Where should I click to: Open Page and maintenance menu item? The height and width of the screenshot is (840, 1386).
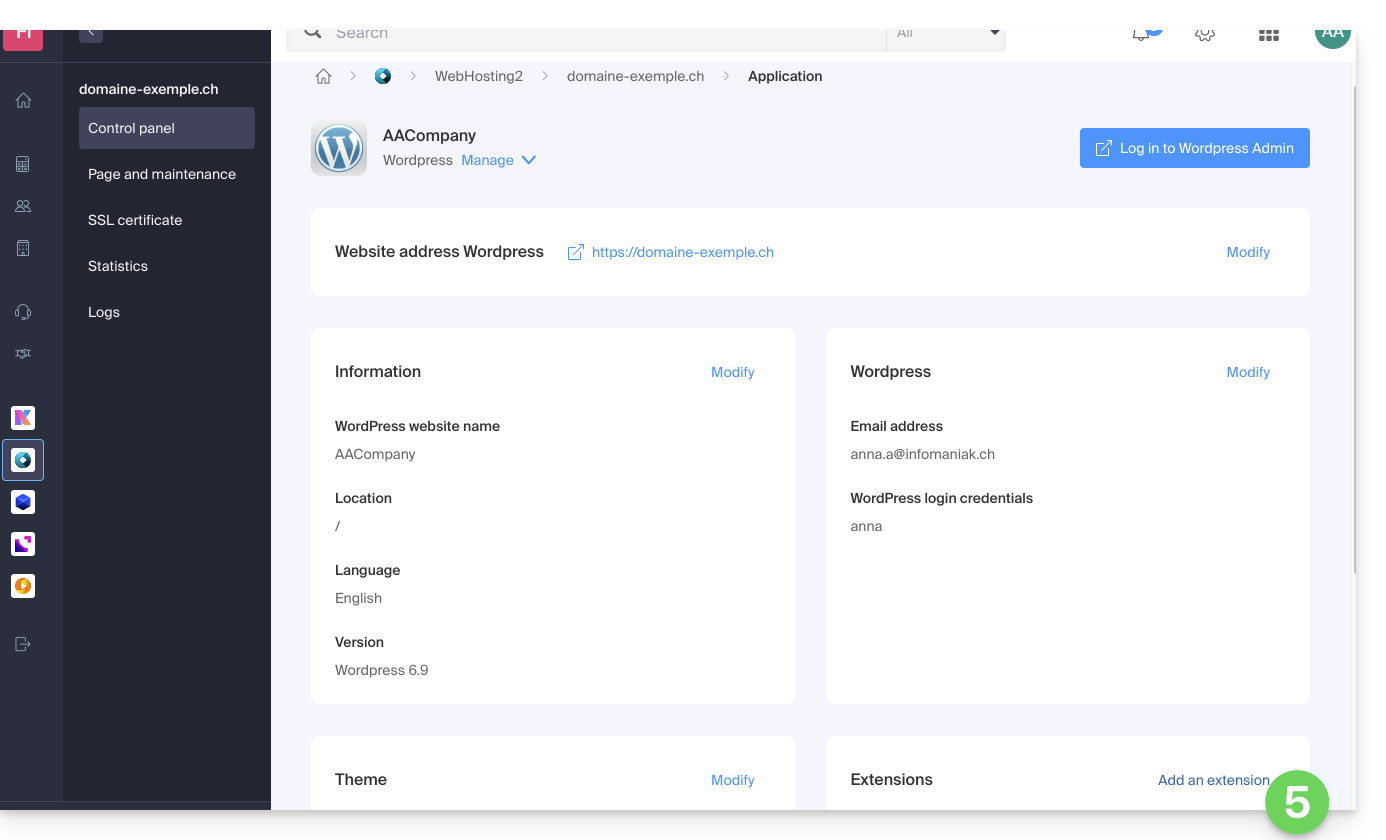pyautogui.click(x=162, y=174)
